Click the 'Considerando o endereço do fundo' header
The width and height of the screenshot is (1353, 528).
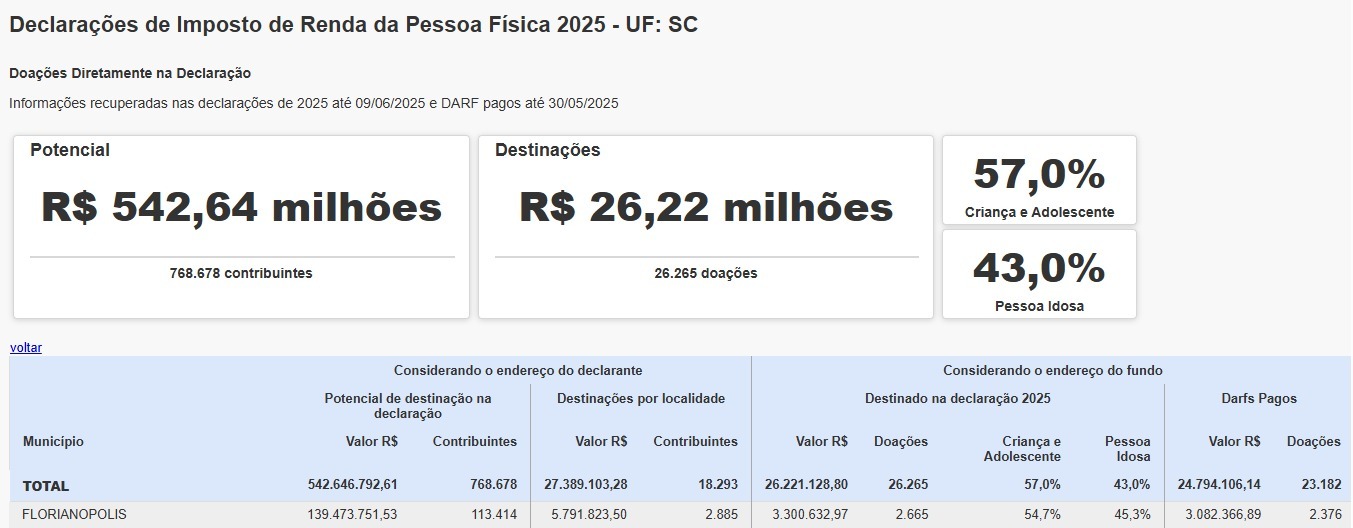coord(1052,370)
